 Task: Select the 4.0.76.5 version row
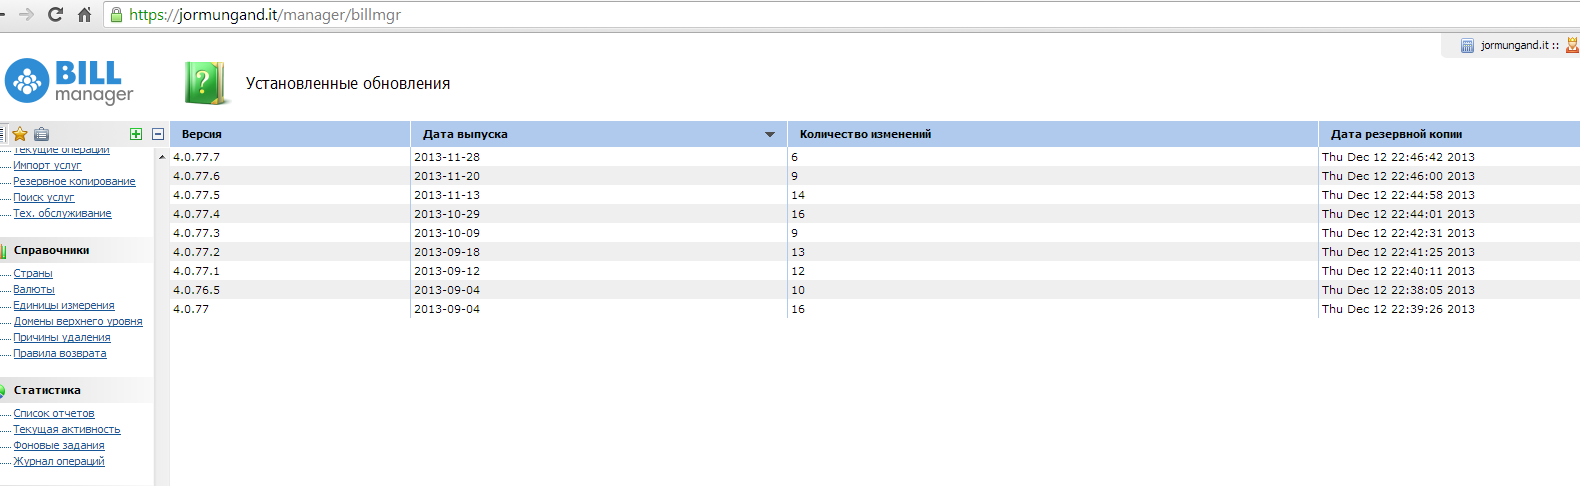(x=197, y=290)
